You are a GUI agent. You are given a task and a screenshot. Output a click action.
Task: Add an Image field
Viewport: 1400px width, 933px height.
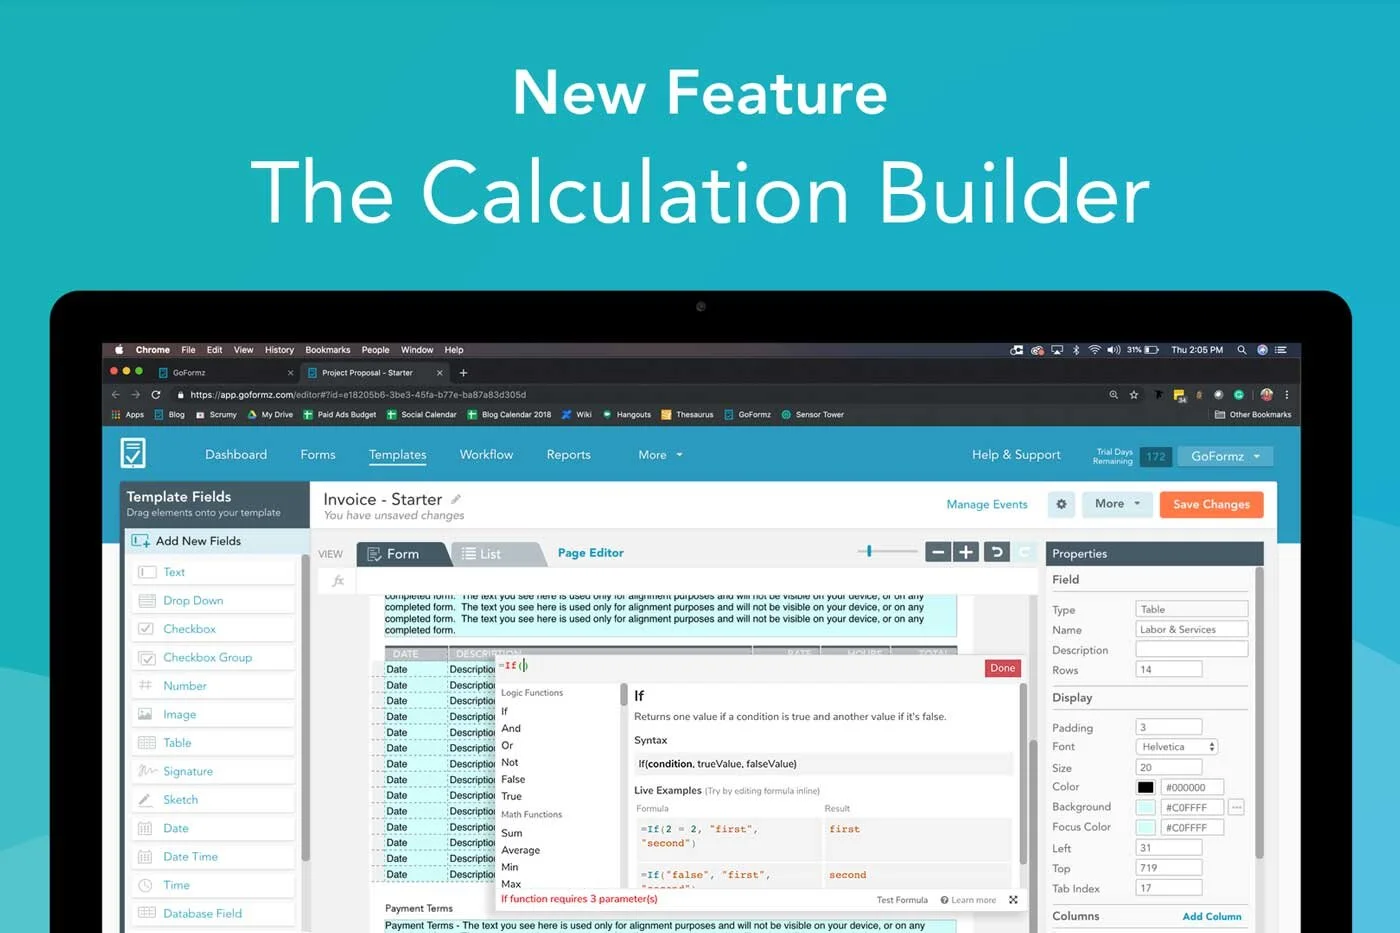[x=213, y=714]
